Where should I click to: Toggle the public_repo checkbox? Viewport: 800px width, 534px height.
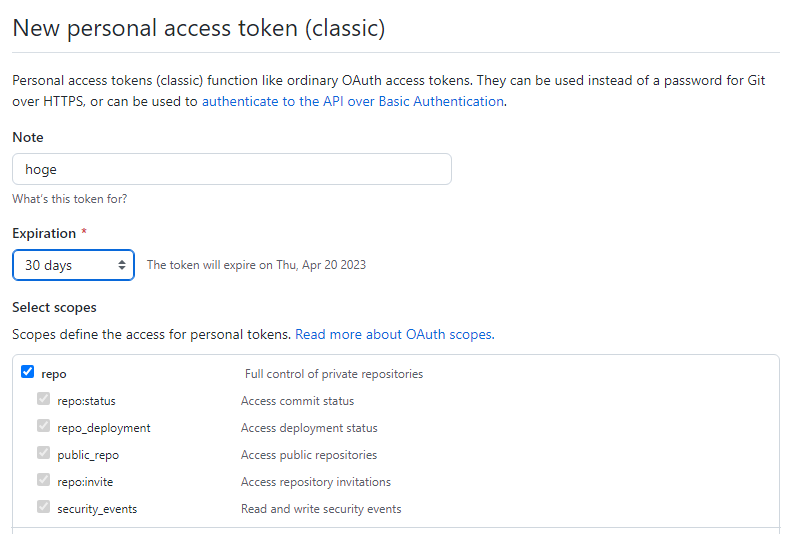(43, 453)
